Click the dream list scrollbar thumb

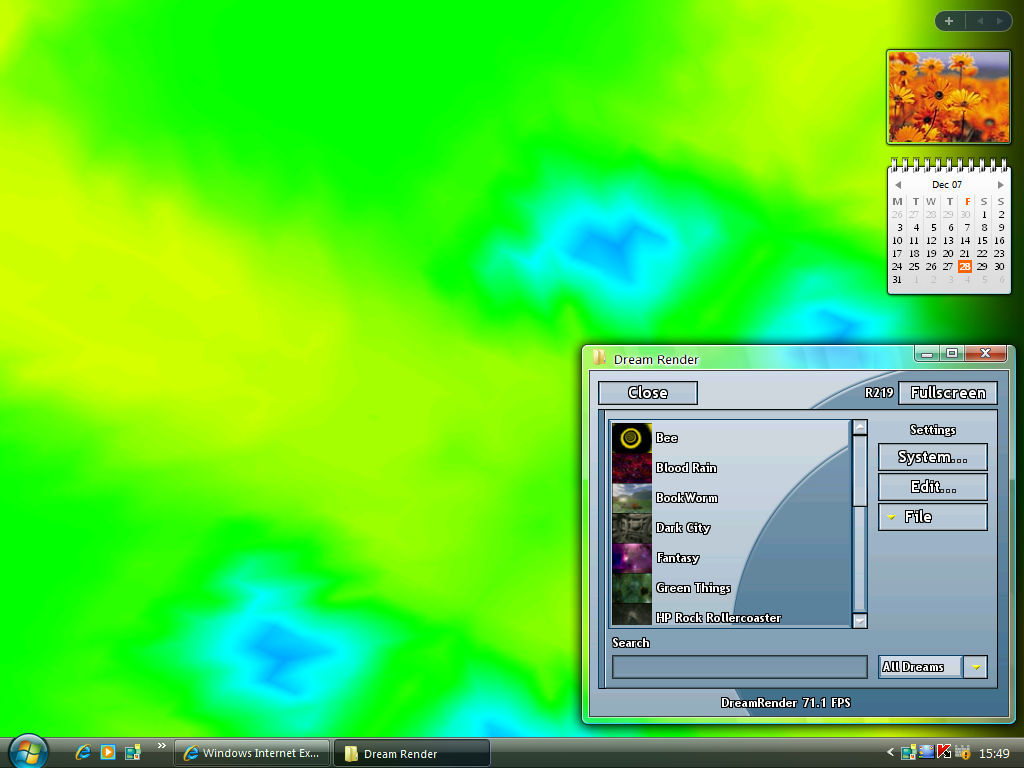(x=860, y=471)
